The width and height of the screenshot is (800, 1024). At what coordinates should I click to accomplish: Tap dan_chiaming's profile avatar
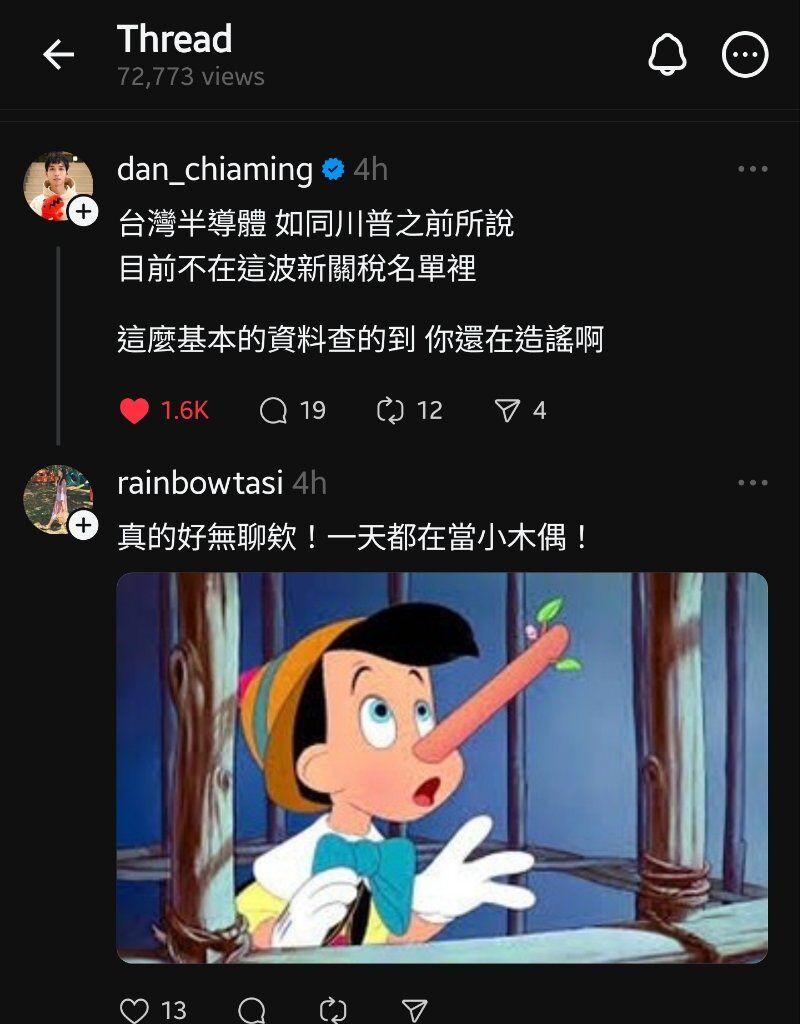pyautogui.click(x=57, y=187)
